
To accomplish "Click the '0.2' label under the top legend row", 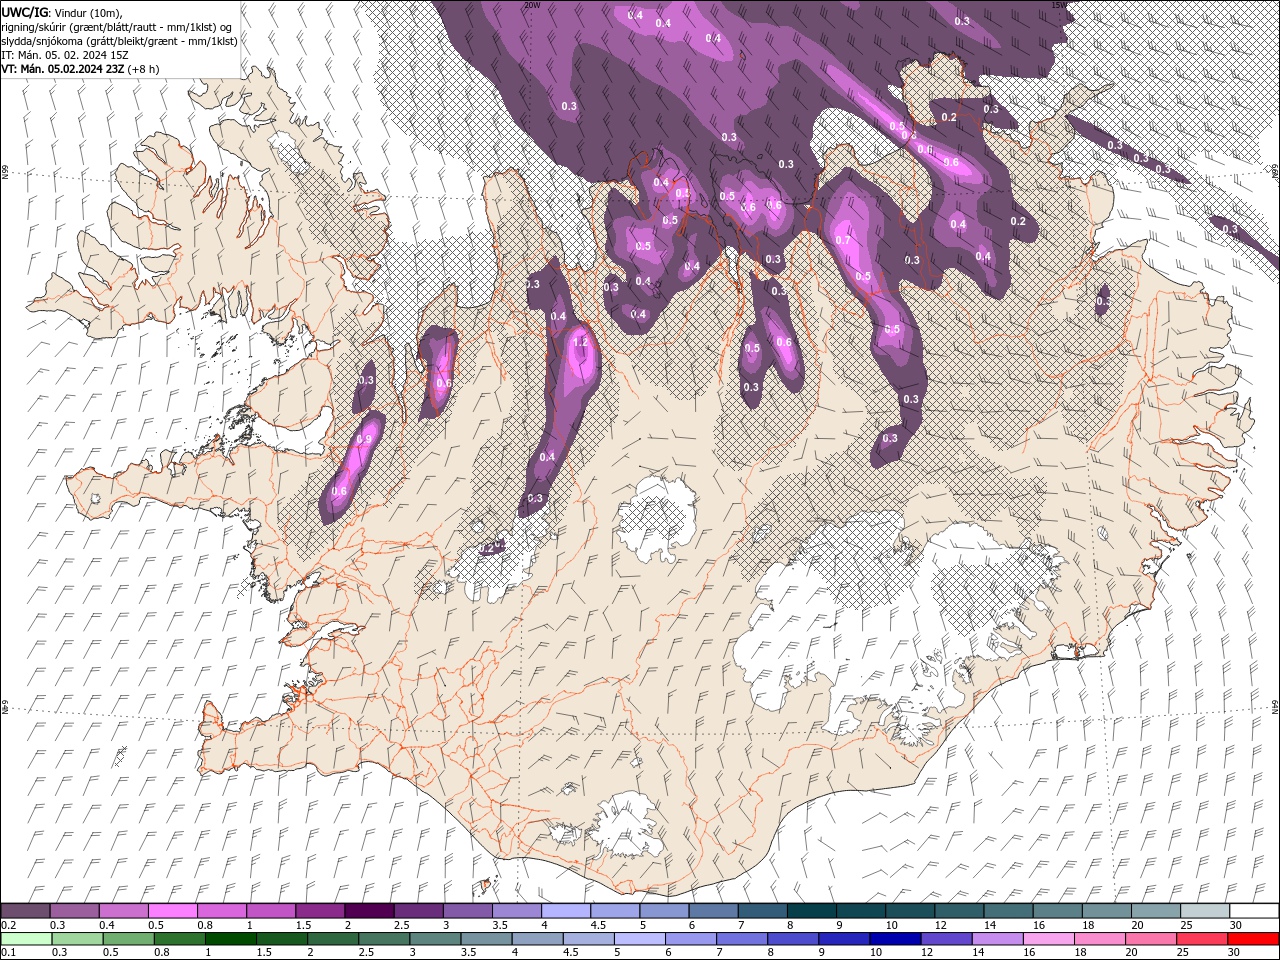I will (x=8, y=925).
